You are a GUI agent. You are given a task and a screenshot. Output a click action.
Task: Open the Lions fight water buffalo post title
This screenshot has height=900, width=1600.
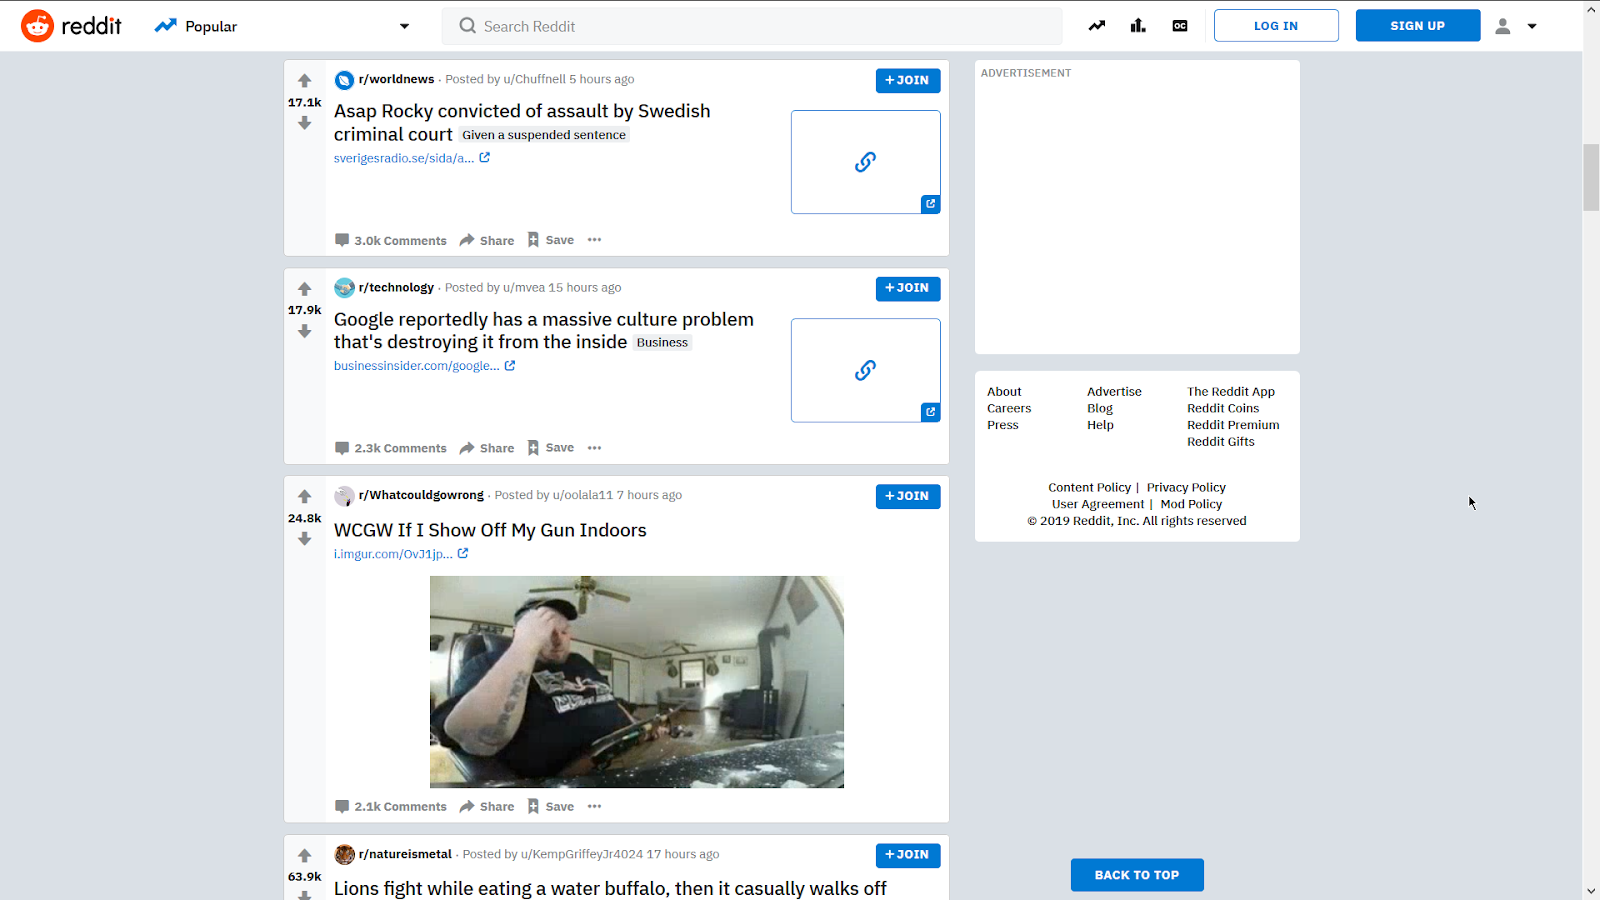[610, 888]
